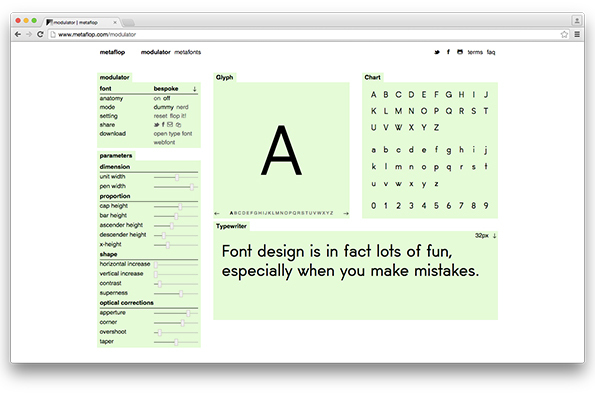The height and width of the screenshot is (395, 595).
Task: Open the Twitter icon beside terms link
Action: pyautogui.click(x=437, y=52)
